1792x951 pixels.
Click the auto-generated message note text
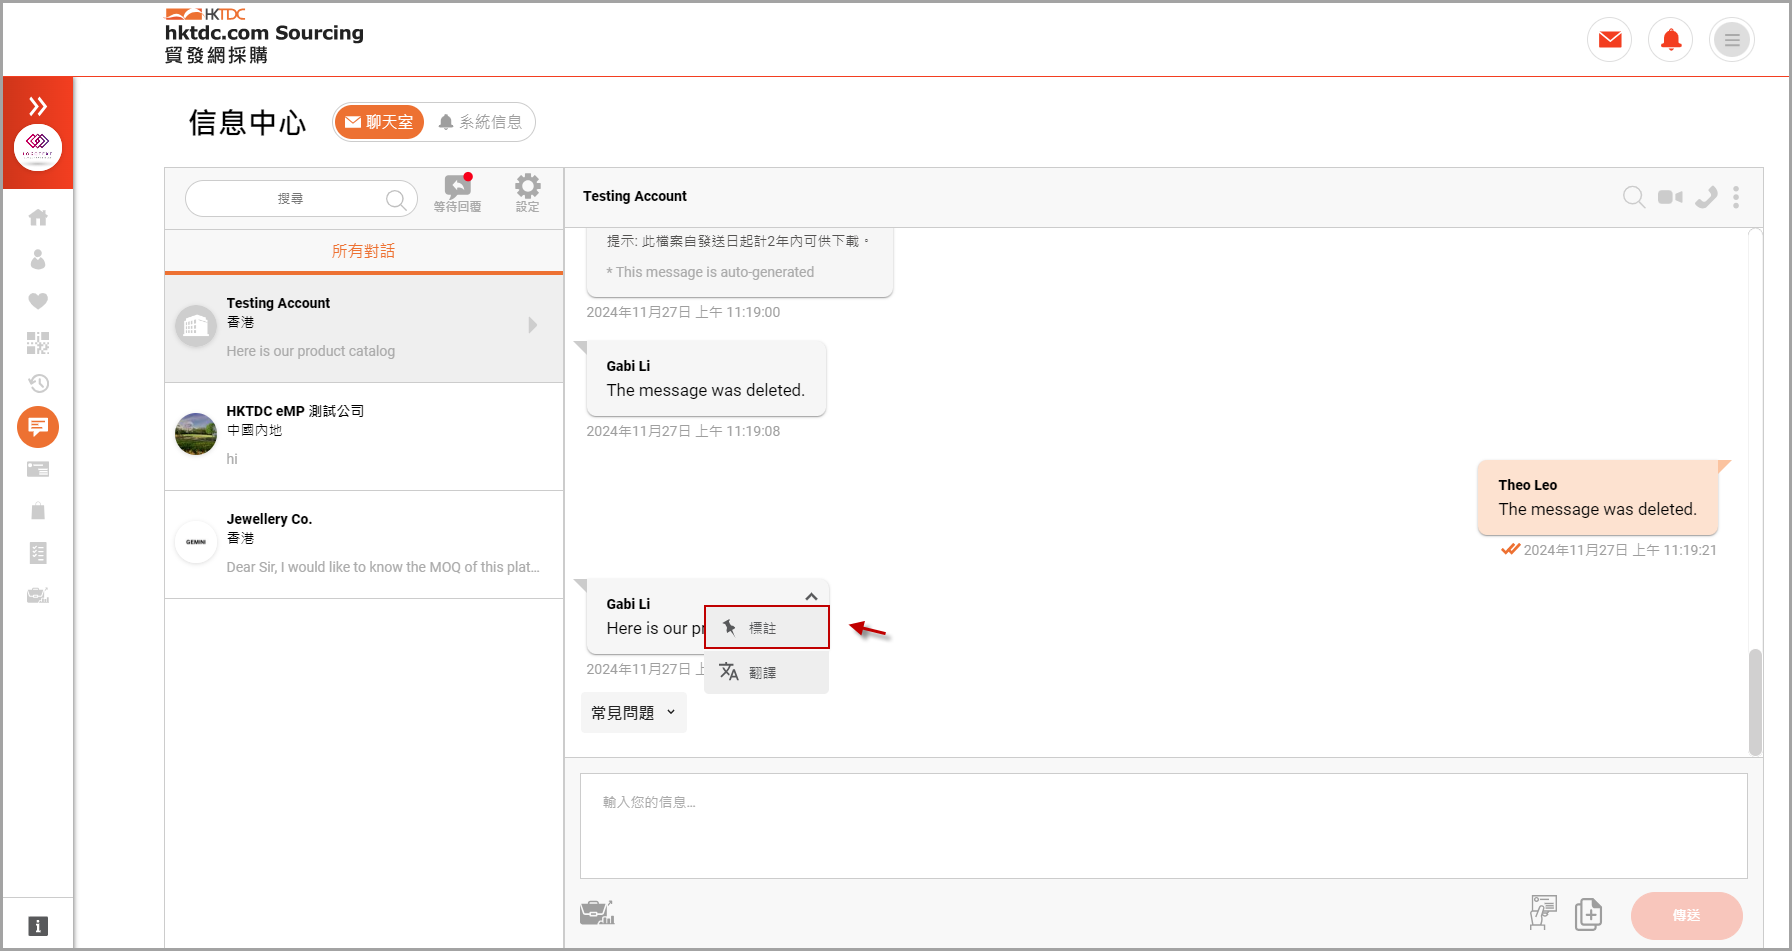(710, 272)
